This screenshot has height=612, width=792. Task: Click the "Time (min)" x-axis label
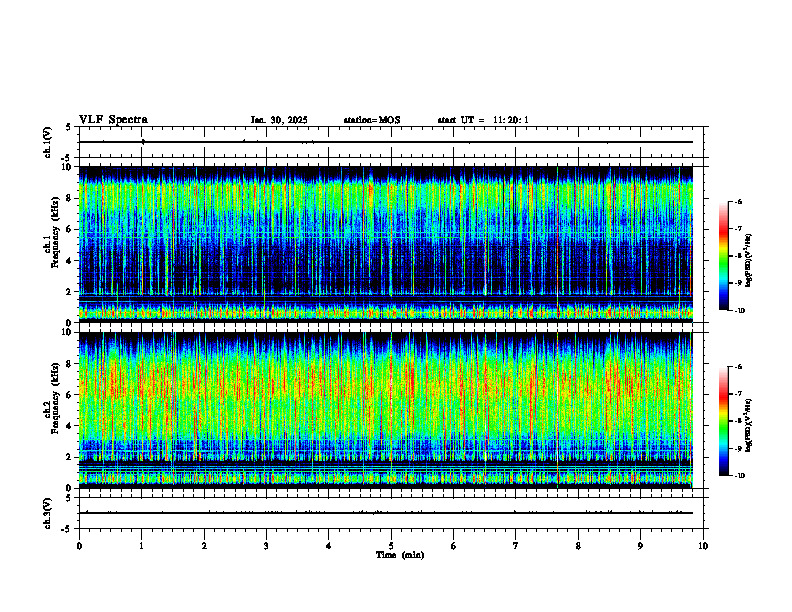coord(400,555)
